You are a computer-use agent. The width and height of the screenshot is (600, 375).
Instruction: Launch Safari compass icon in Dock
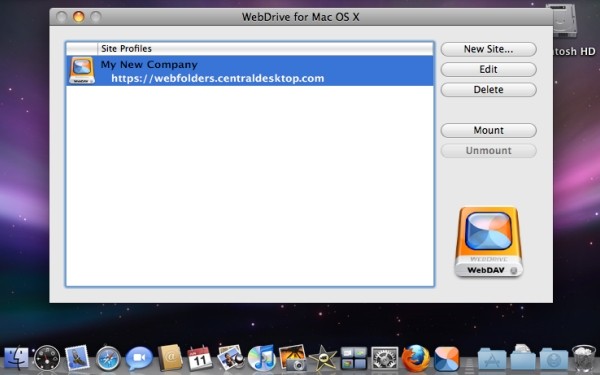point(108,359)
